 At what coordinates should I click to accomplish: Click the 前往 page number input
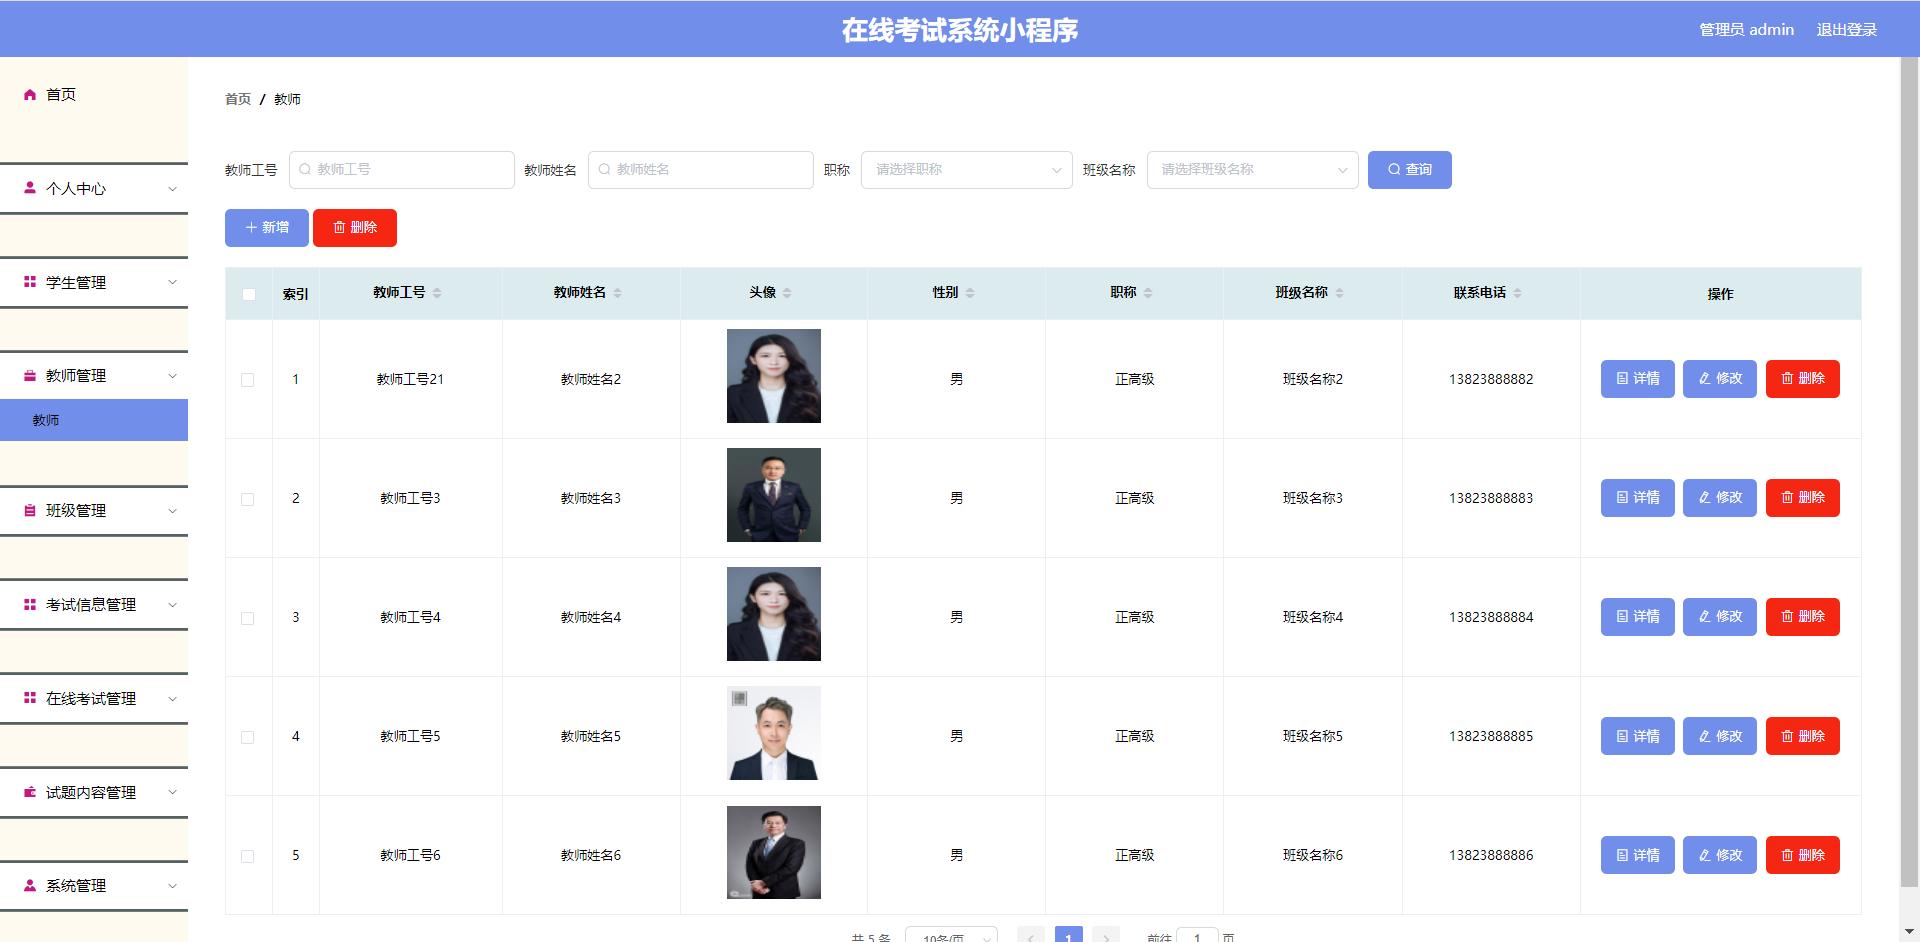[x=1198, y=937]
